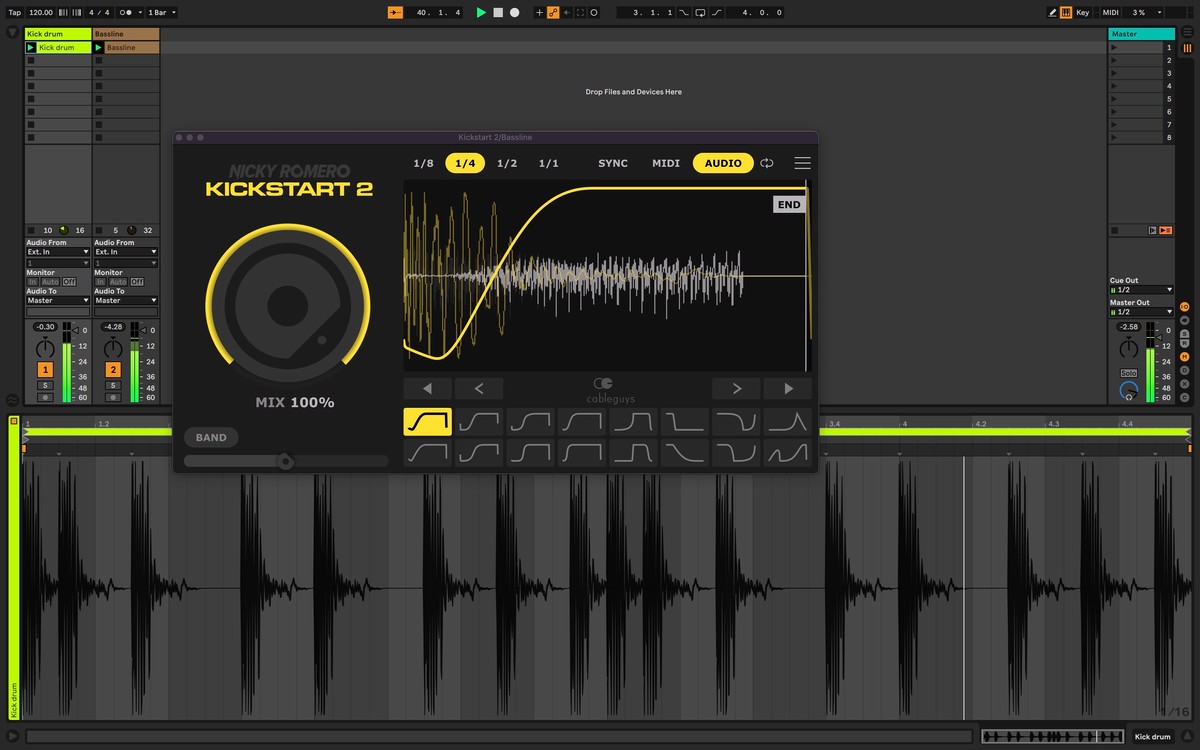Click the transport Stop button

498,13
